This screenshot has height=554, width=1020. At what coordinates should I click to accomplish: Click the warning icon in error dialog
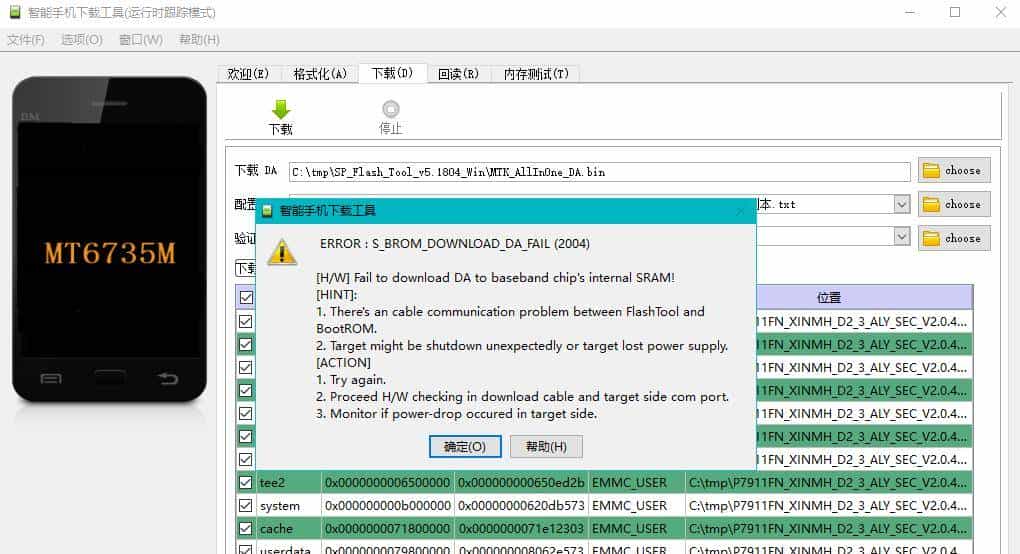(x=282, y=252)
